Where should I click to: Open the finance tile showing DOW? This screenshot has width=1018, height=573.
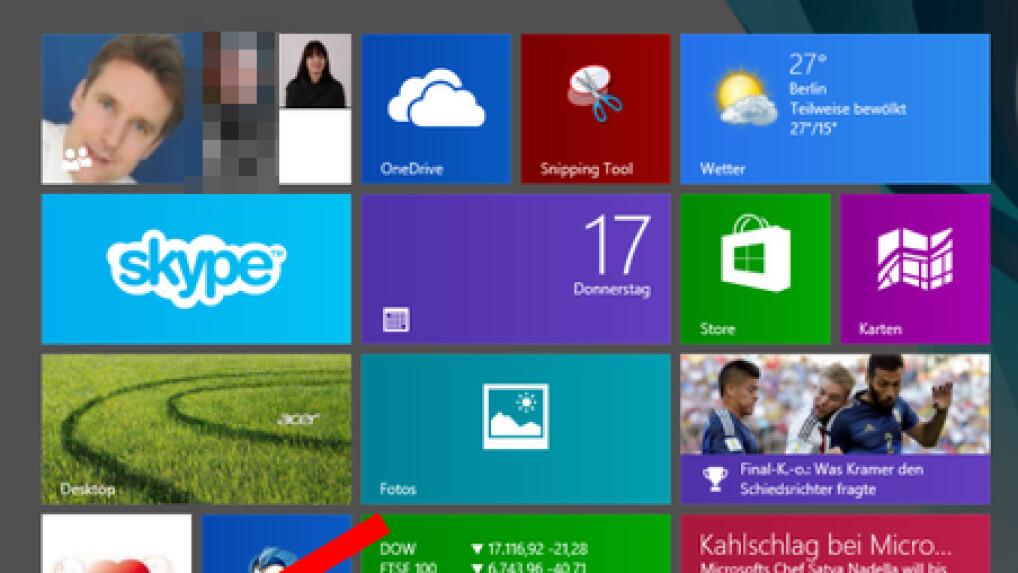coord(515,544)
